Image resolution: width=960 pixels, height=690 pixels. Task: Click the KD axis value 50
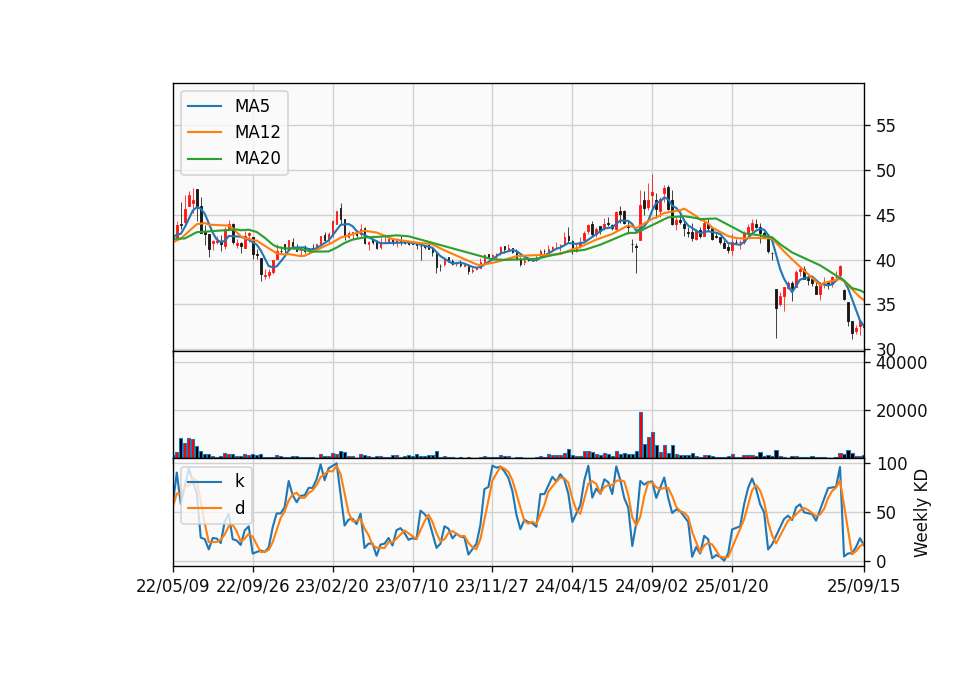tap(886, 512)
